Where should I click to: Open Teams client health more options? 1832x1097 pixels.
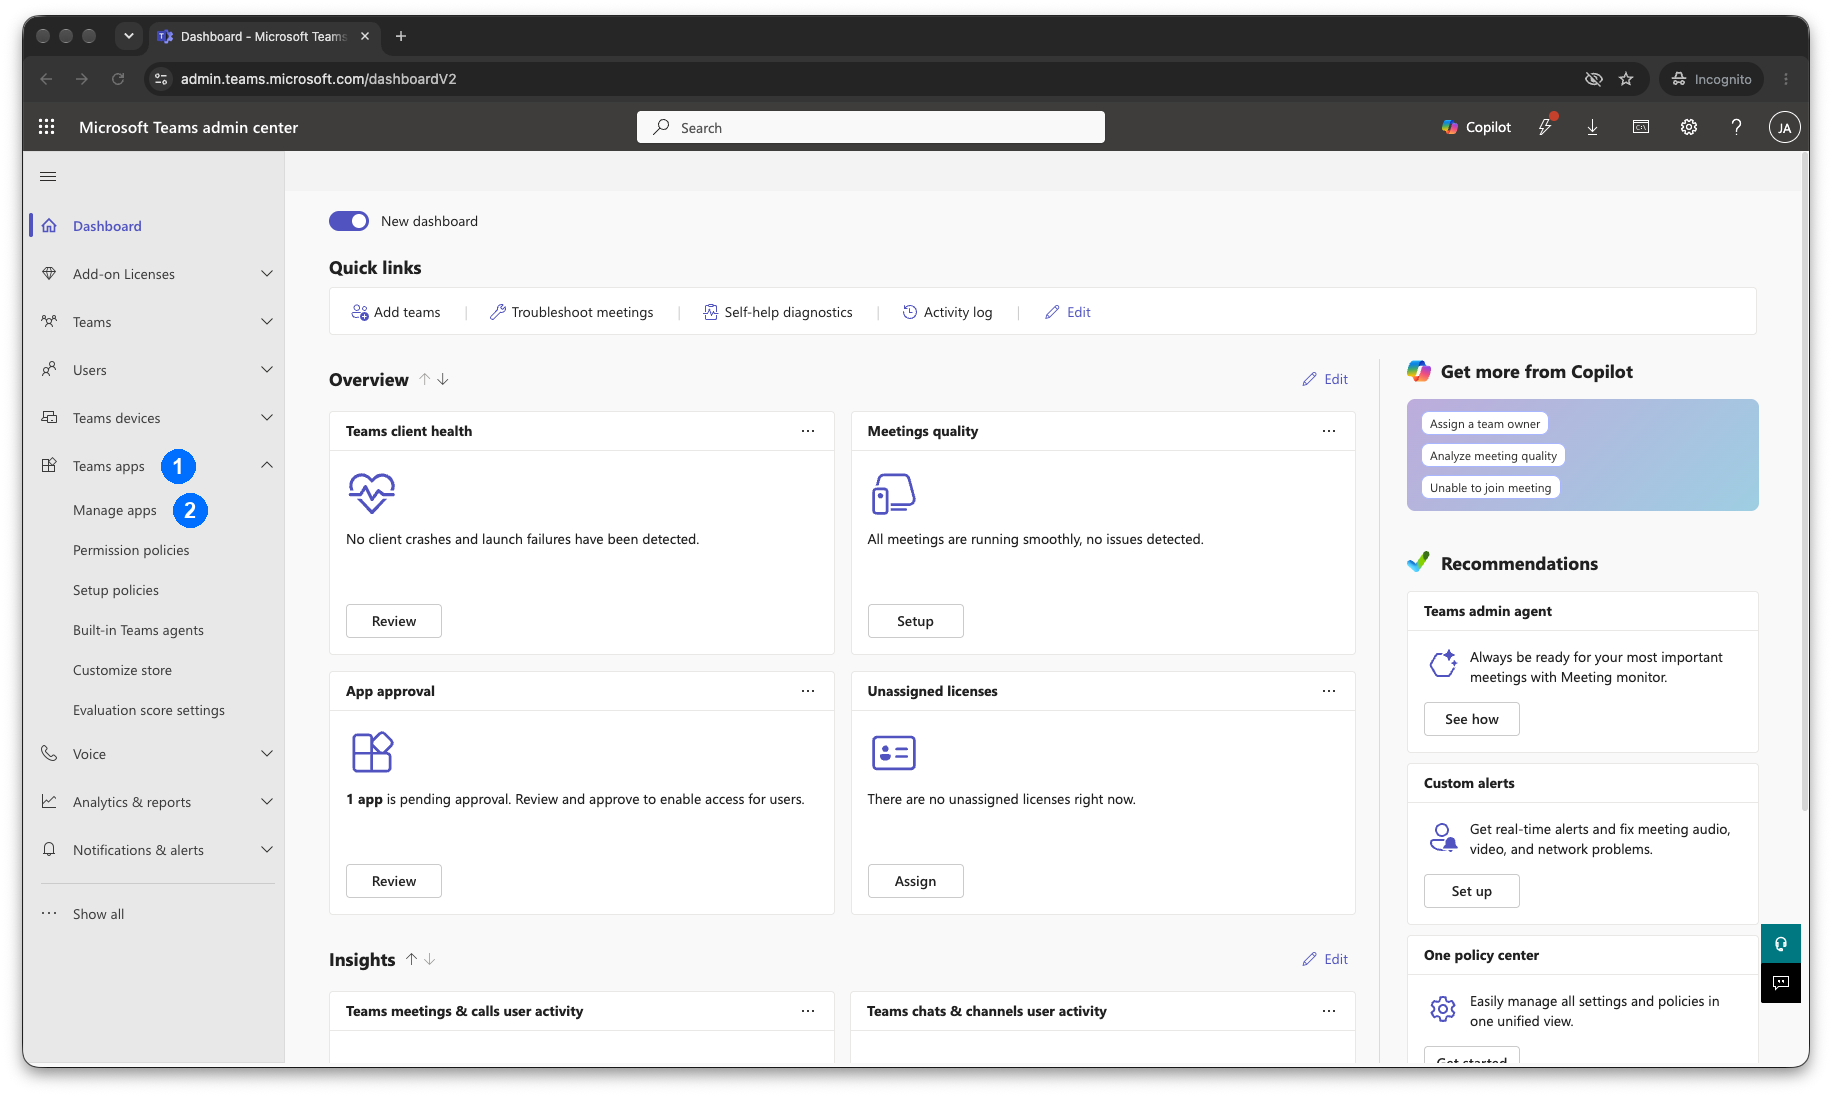(808, 431)
